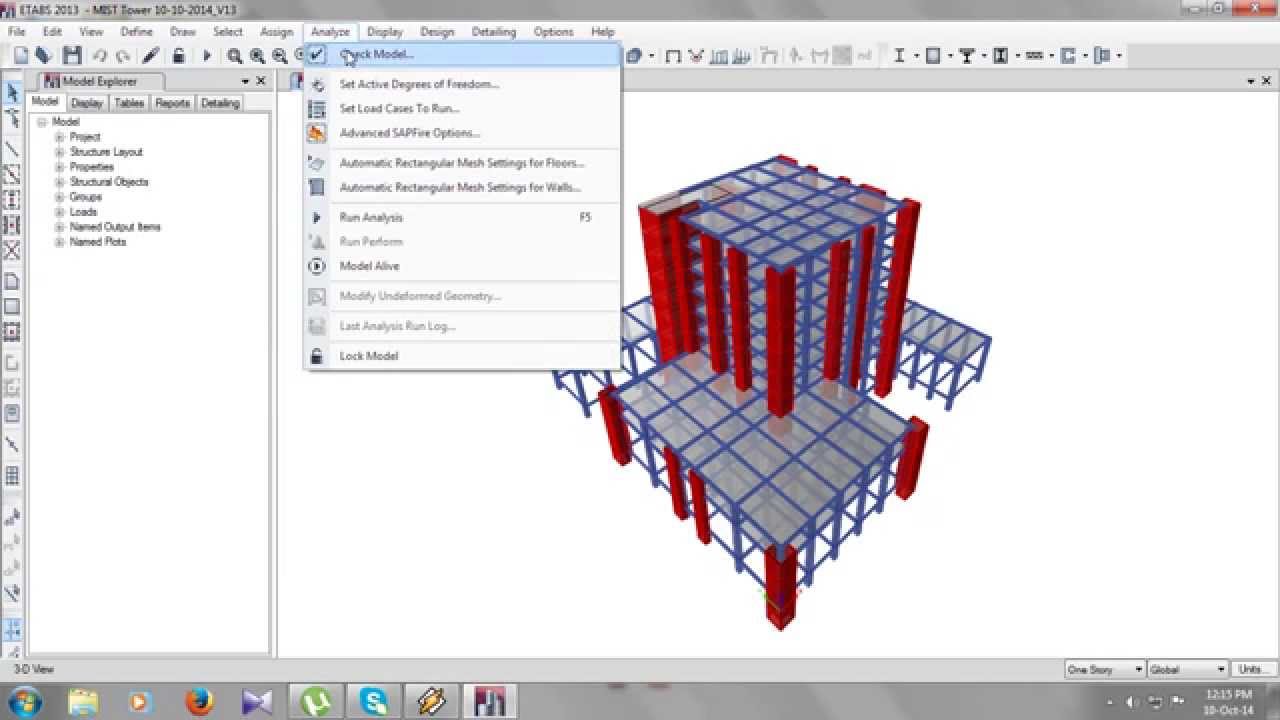Click the 12:15 PM clock in taskbar
Screen dimensions: 1280x720
1229,694
